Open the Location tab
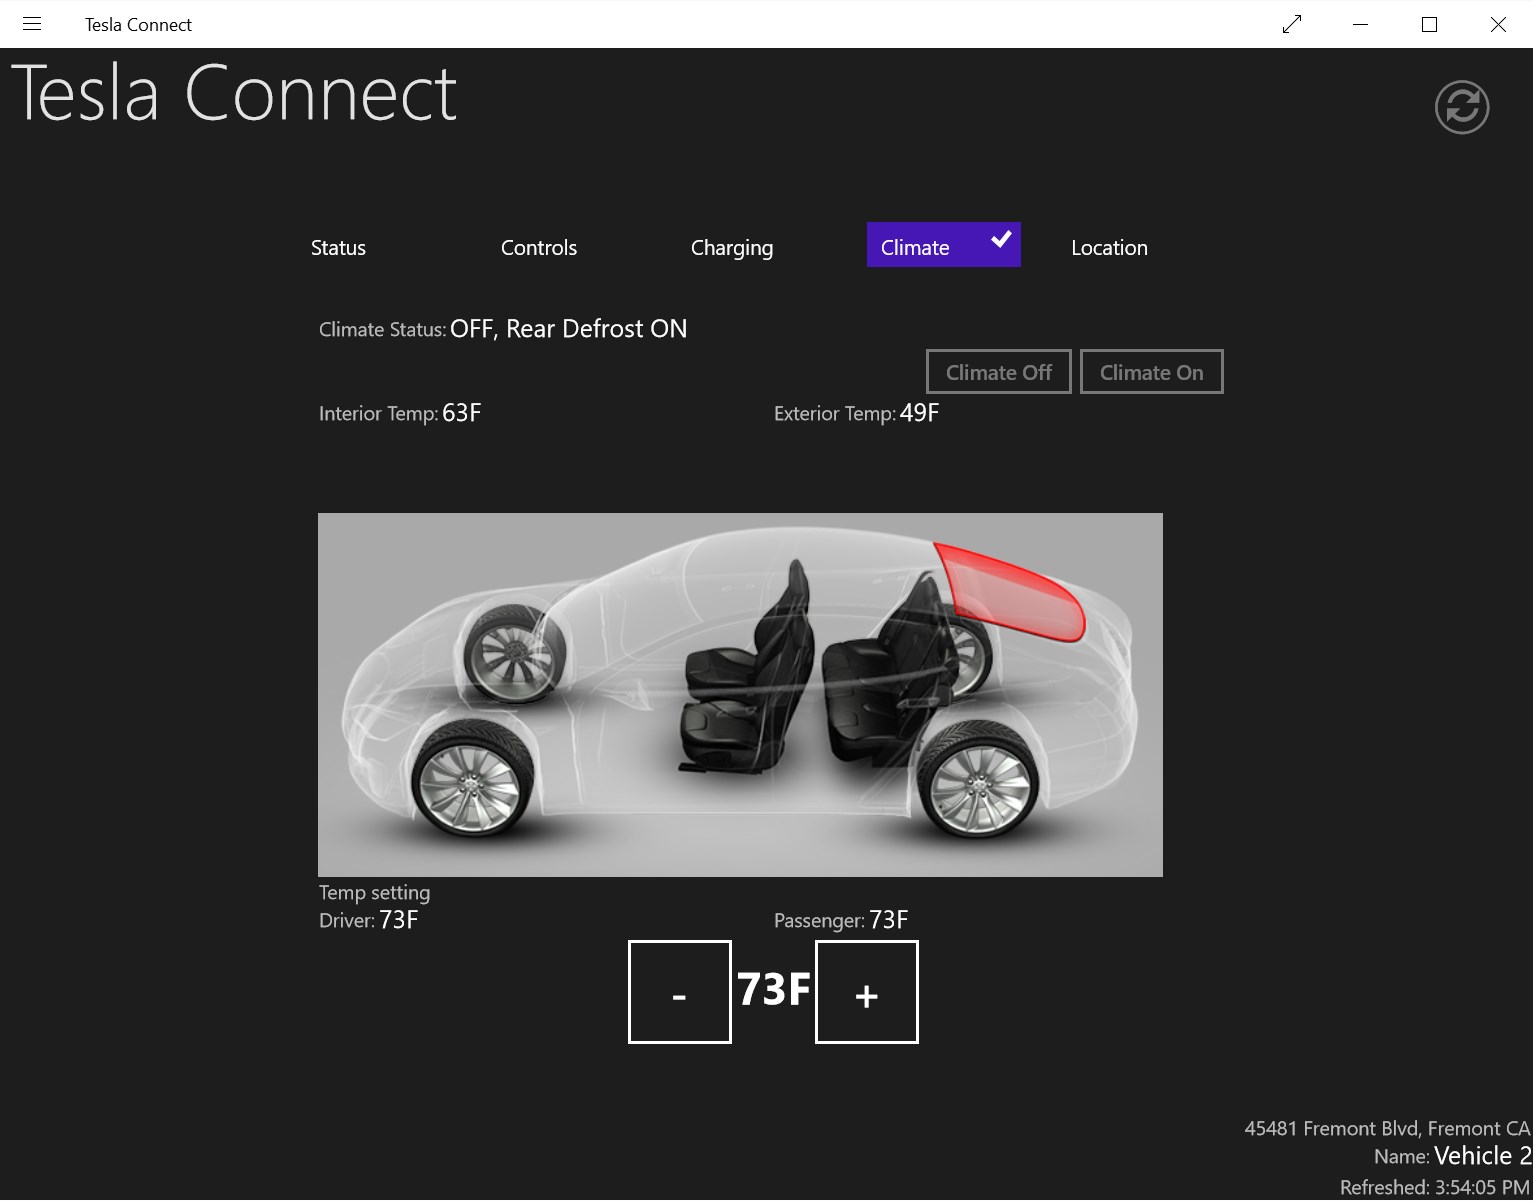This screenshot has width=1533, height=1201. (1109, 247)
